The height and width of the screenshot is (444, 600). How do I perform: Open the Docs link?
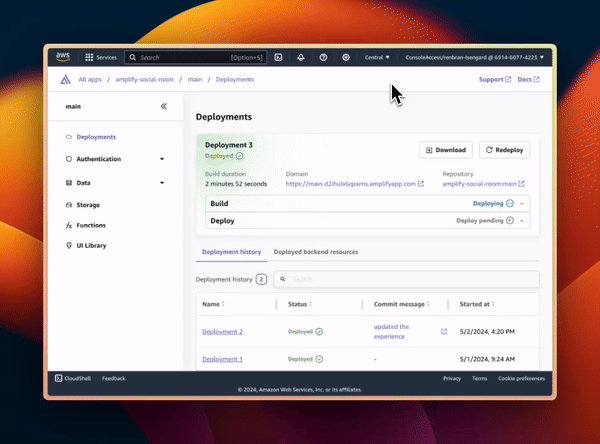click(528, 79)
